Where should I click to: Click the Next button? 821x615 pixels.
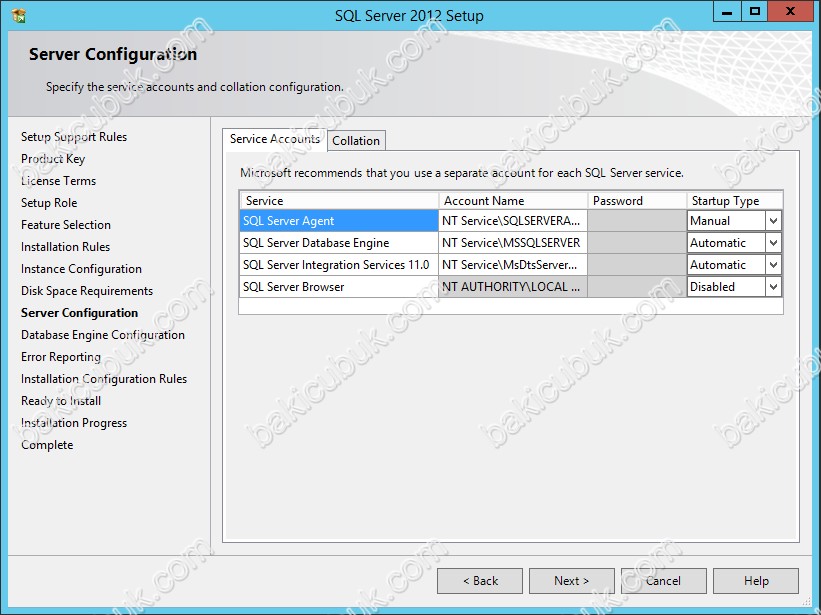pos(571,581)
